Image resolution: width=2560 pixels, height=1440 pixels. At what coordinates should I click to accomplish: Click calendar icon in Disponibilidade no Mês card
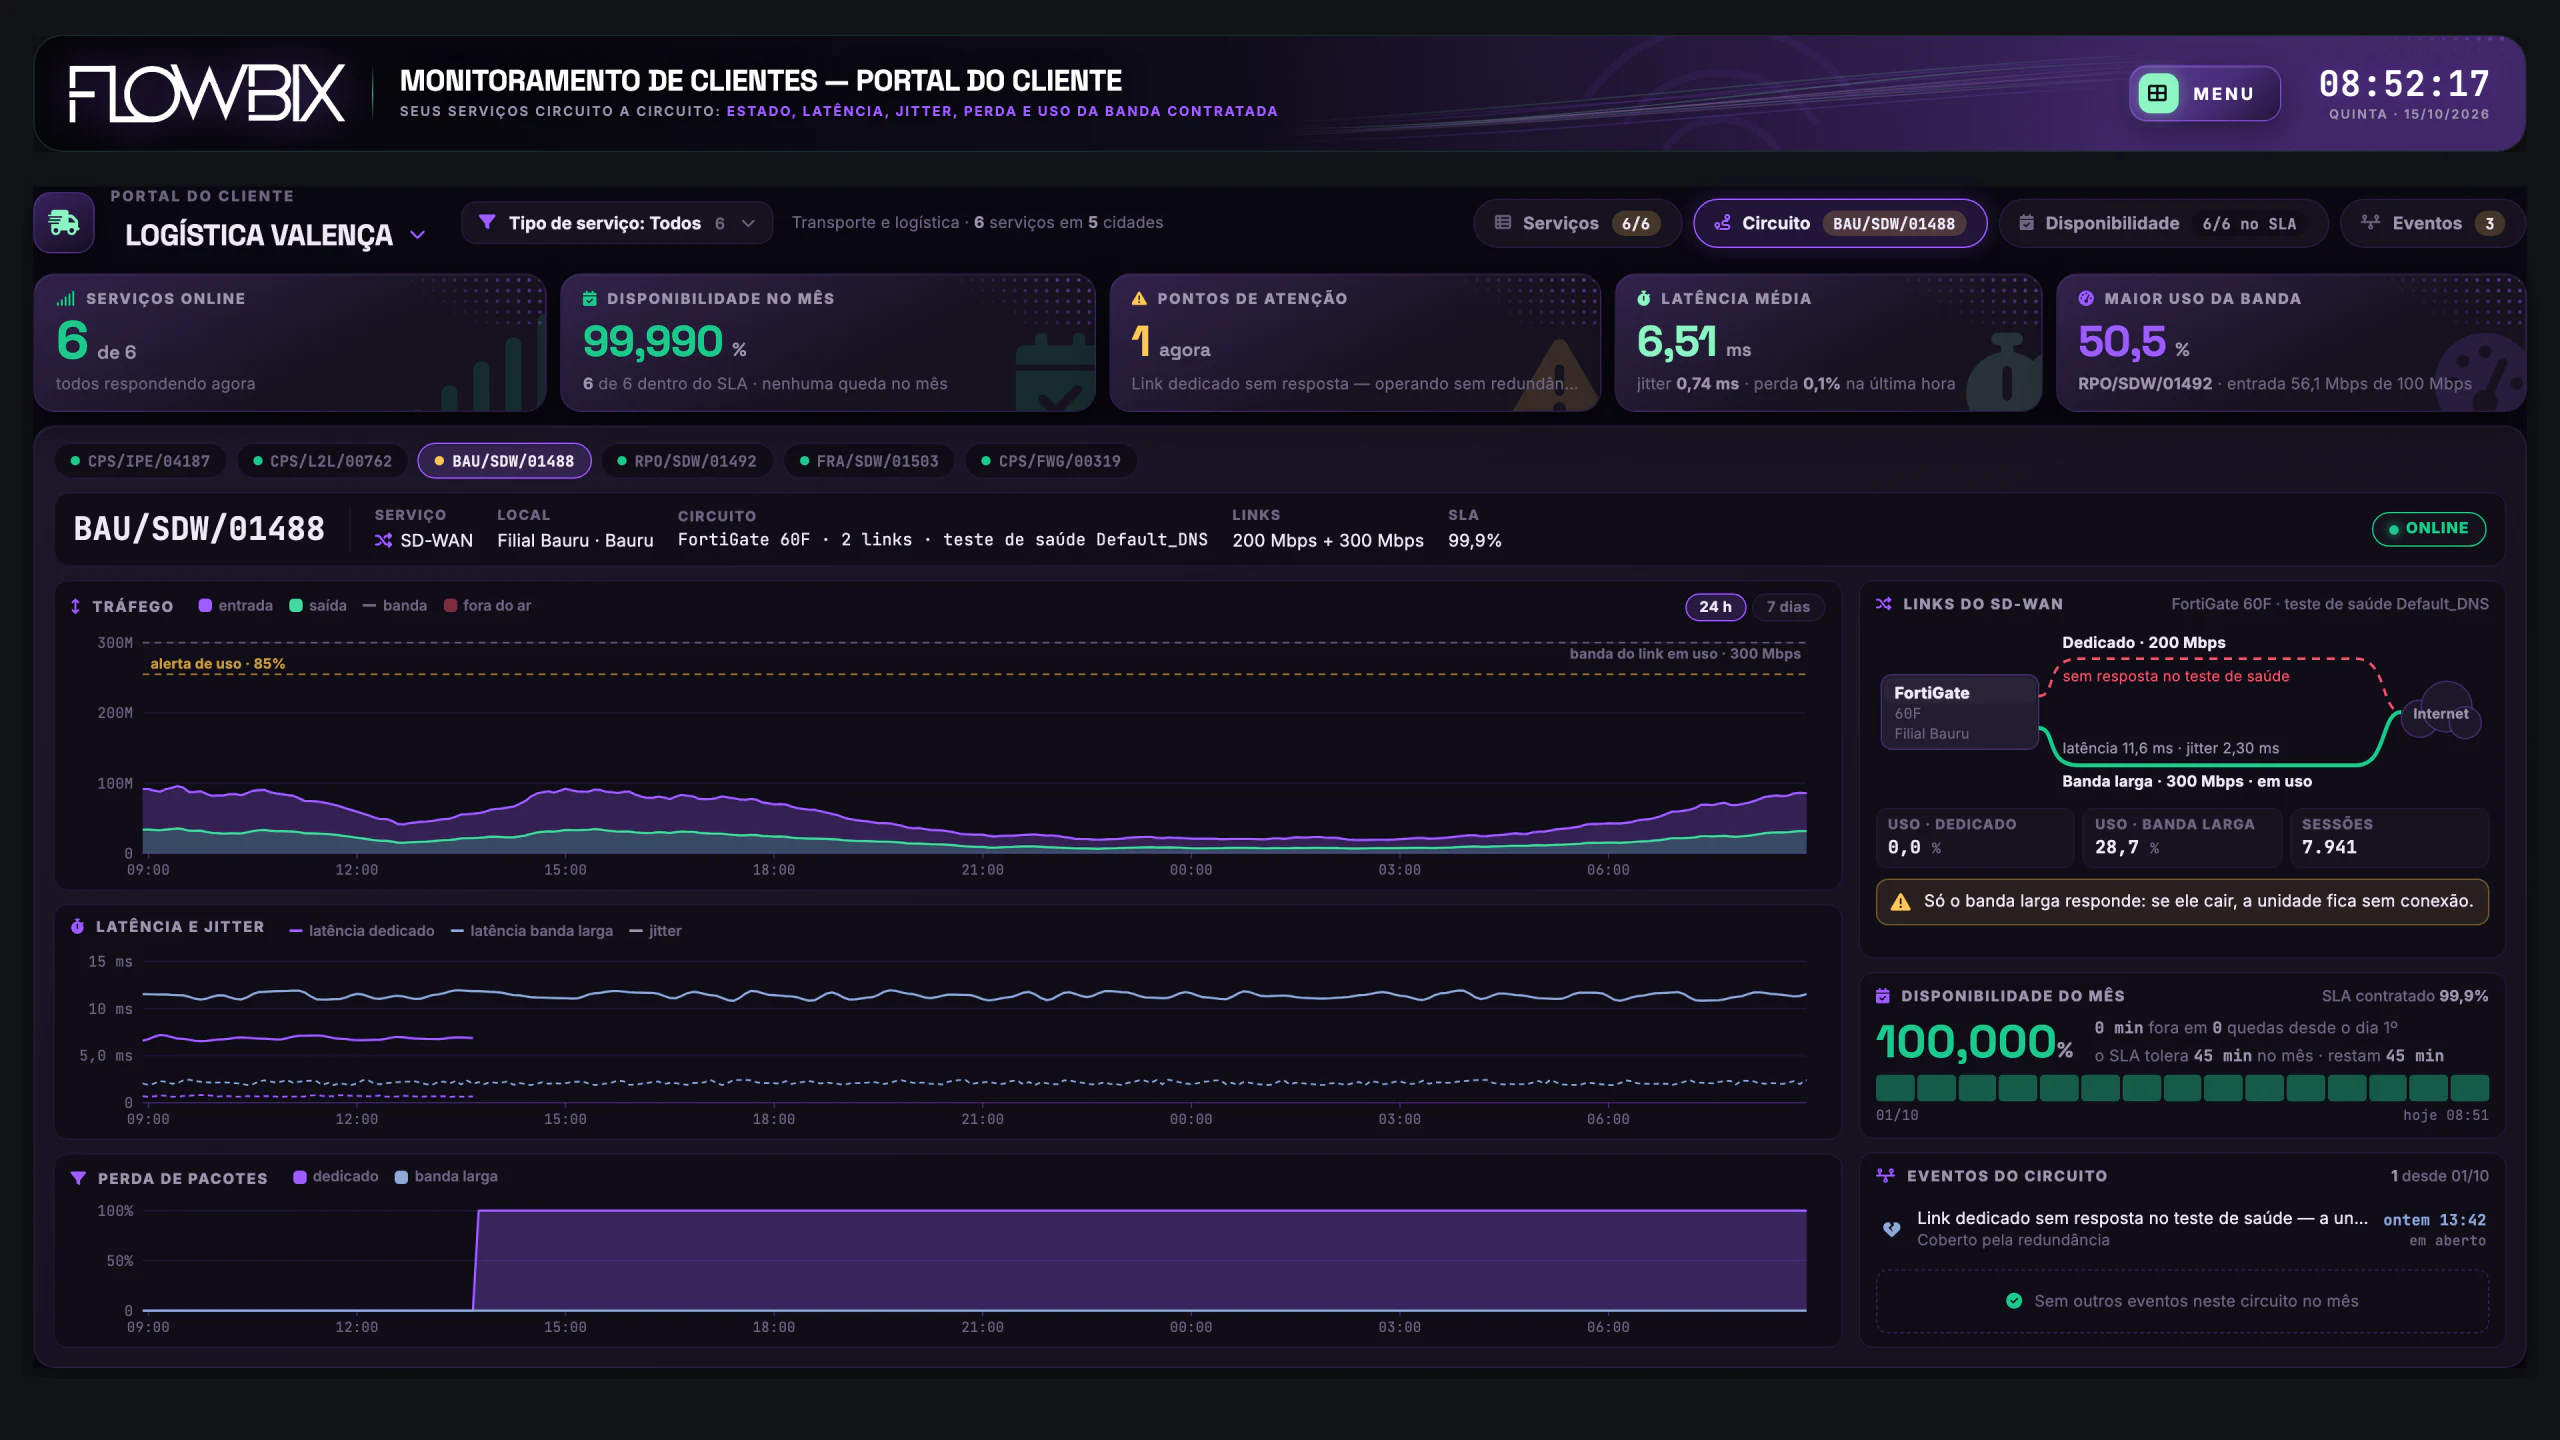point(590,298)
